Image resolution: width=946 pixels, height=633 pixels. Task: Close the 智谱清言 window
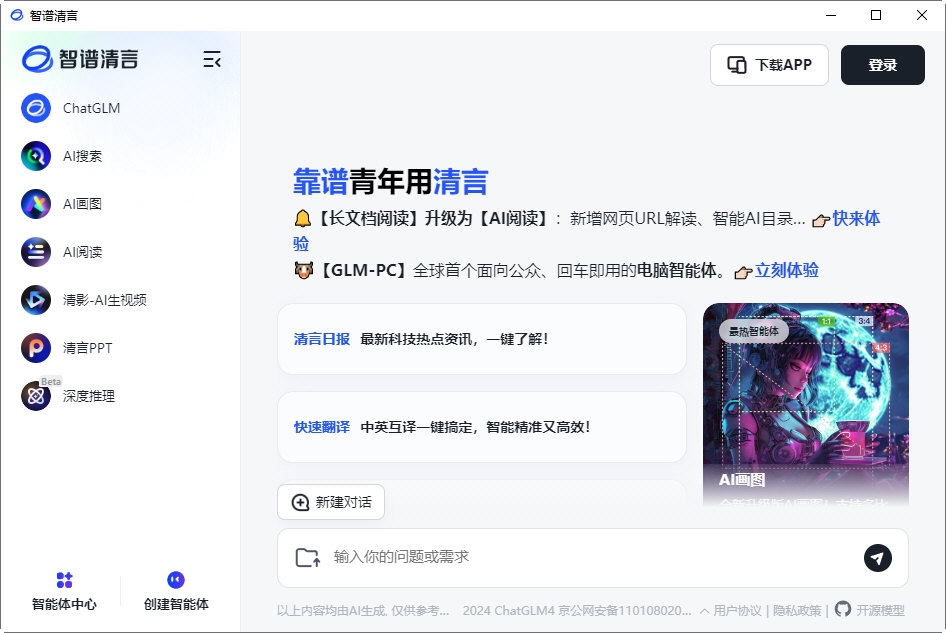coord(921,15)
